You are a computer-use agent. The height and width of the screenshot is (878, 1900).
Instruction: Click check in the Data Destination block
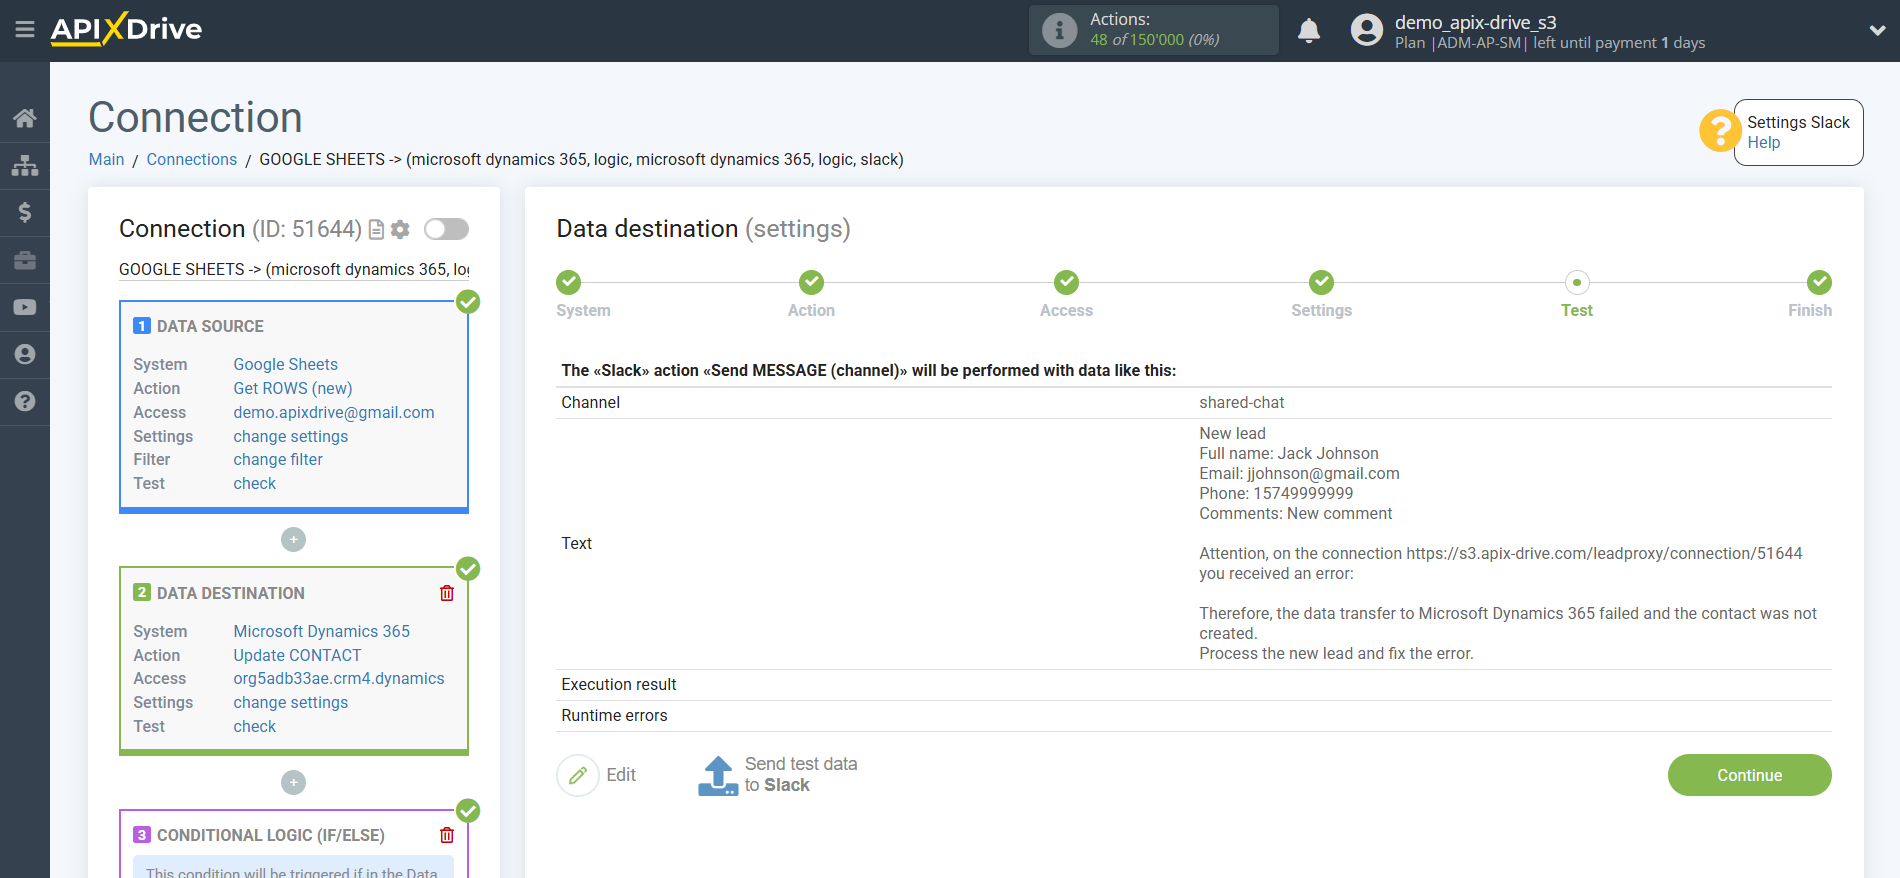(x=255, y=726)
